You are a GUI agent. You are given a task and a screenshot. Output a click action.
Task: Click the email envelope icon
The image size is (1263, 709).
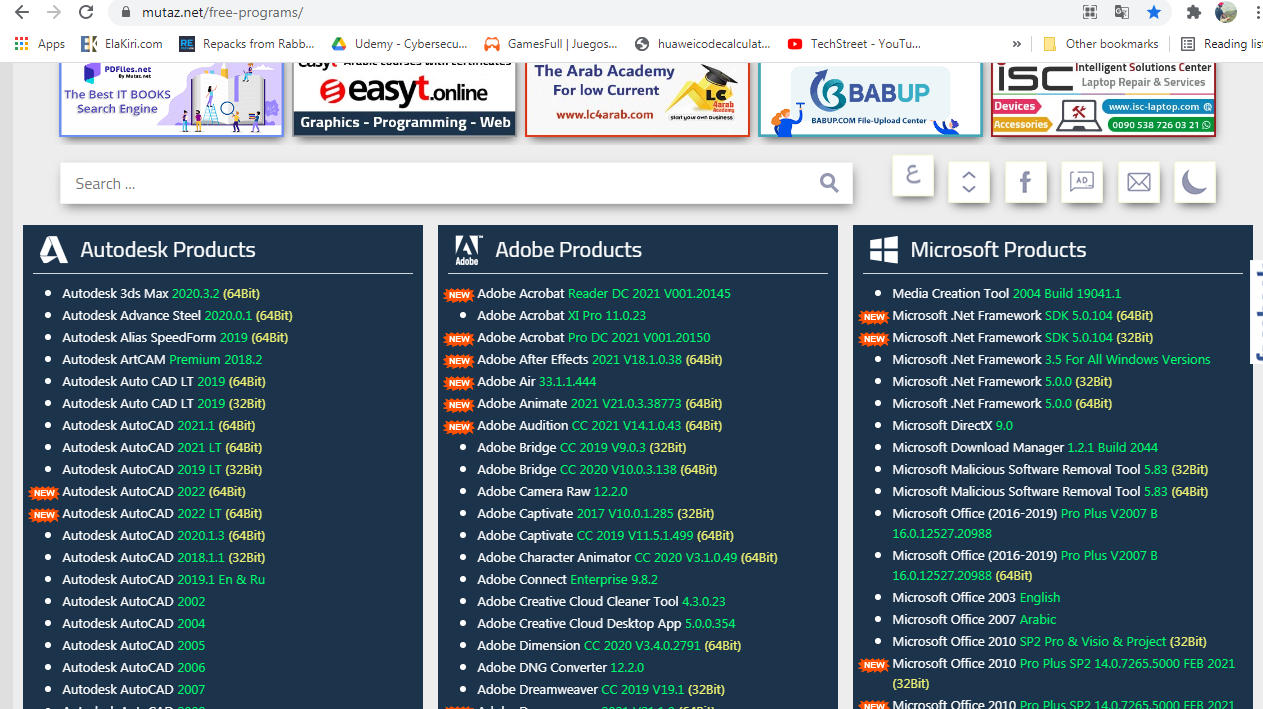(1138, 182)
